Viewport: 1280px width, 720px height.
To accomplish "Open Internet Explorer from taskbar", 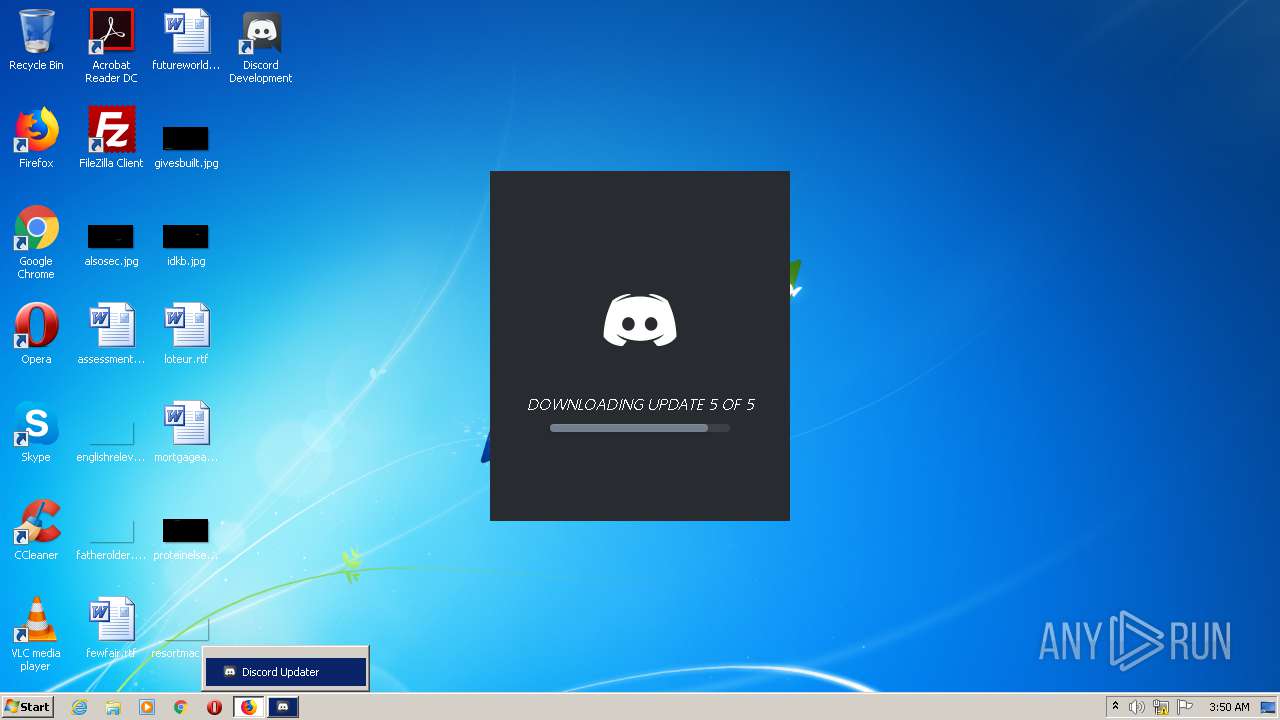I will tap(80, 707).
